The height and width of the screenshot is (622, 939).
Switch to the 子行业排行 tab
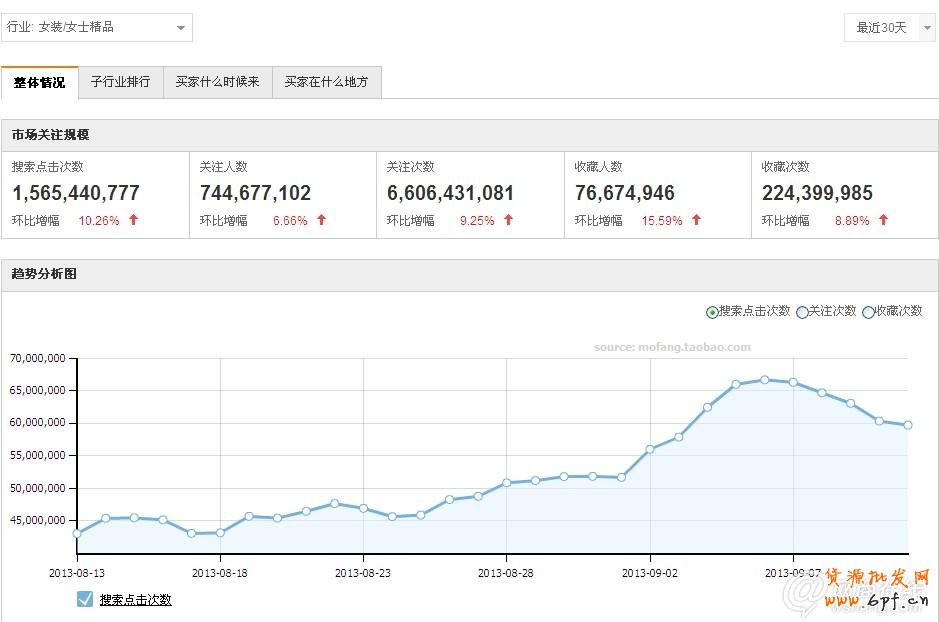click(120, 82)
